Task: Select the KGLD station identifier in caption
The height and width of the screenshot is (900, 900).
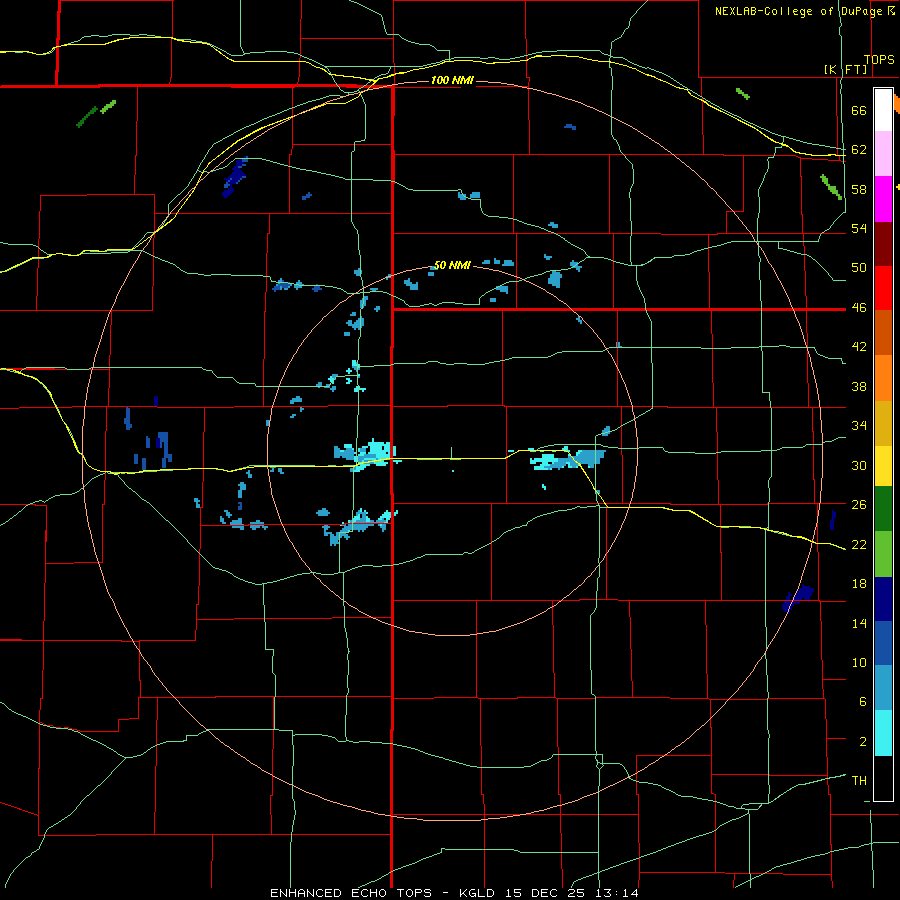Action: [479, 893]
